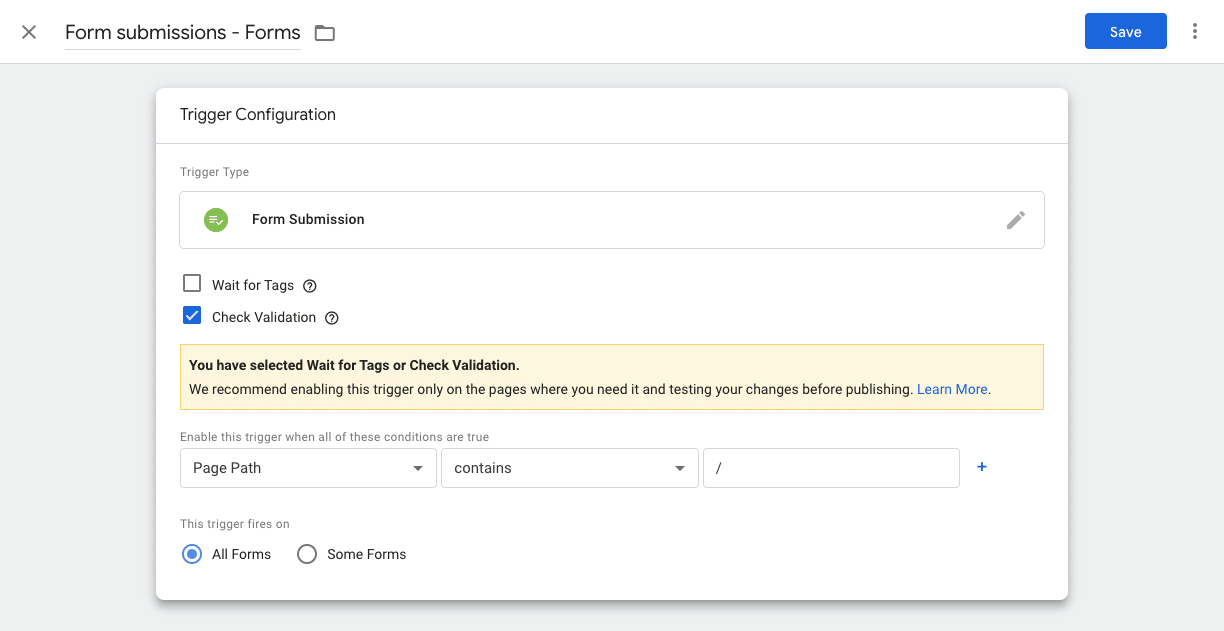1224x631 pixels.
Task: Click the condition value input field
Action: (831, 468)
